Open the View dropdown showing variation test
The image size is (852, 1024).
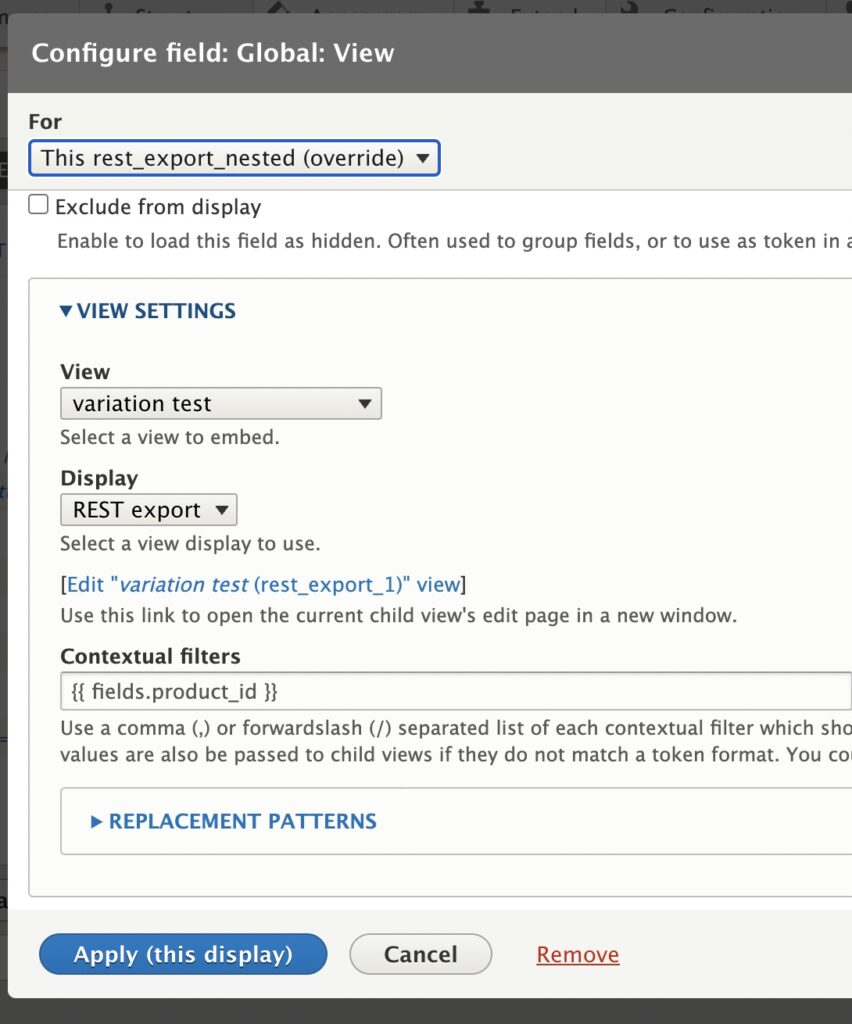[x=220, y=403]
